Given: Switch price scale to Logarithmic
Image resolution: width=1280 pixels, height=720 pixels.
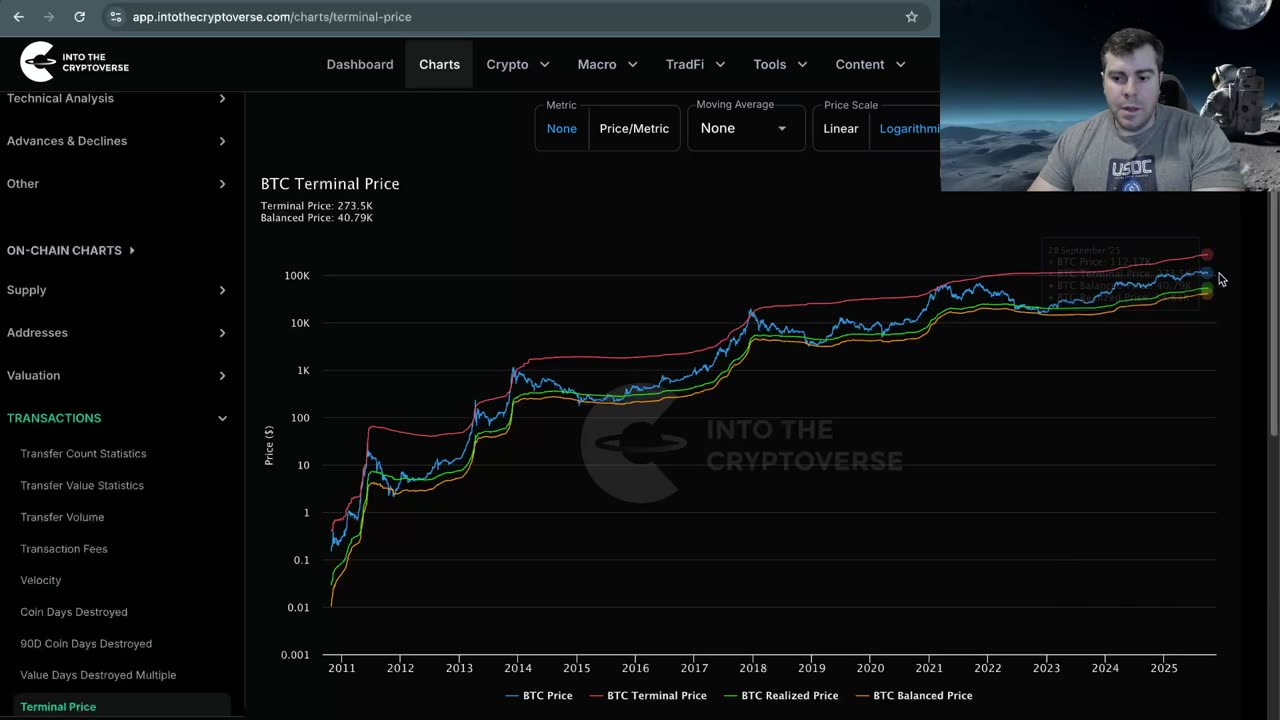Looking at the screenshot, I should tap(909, 129).
